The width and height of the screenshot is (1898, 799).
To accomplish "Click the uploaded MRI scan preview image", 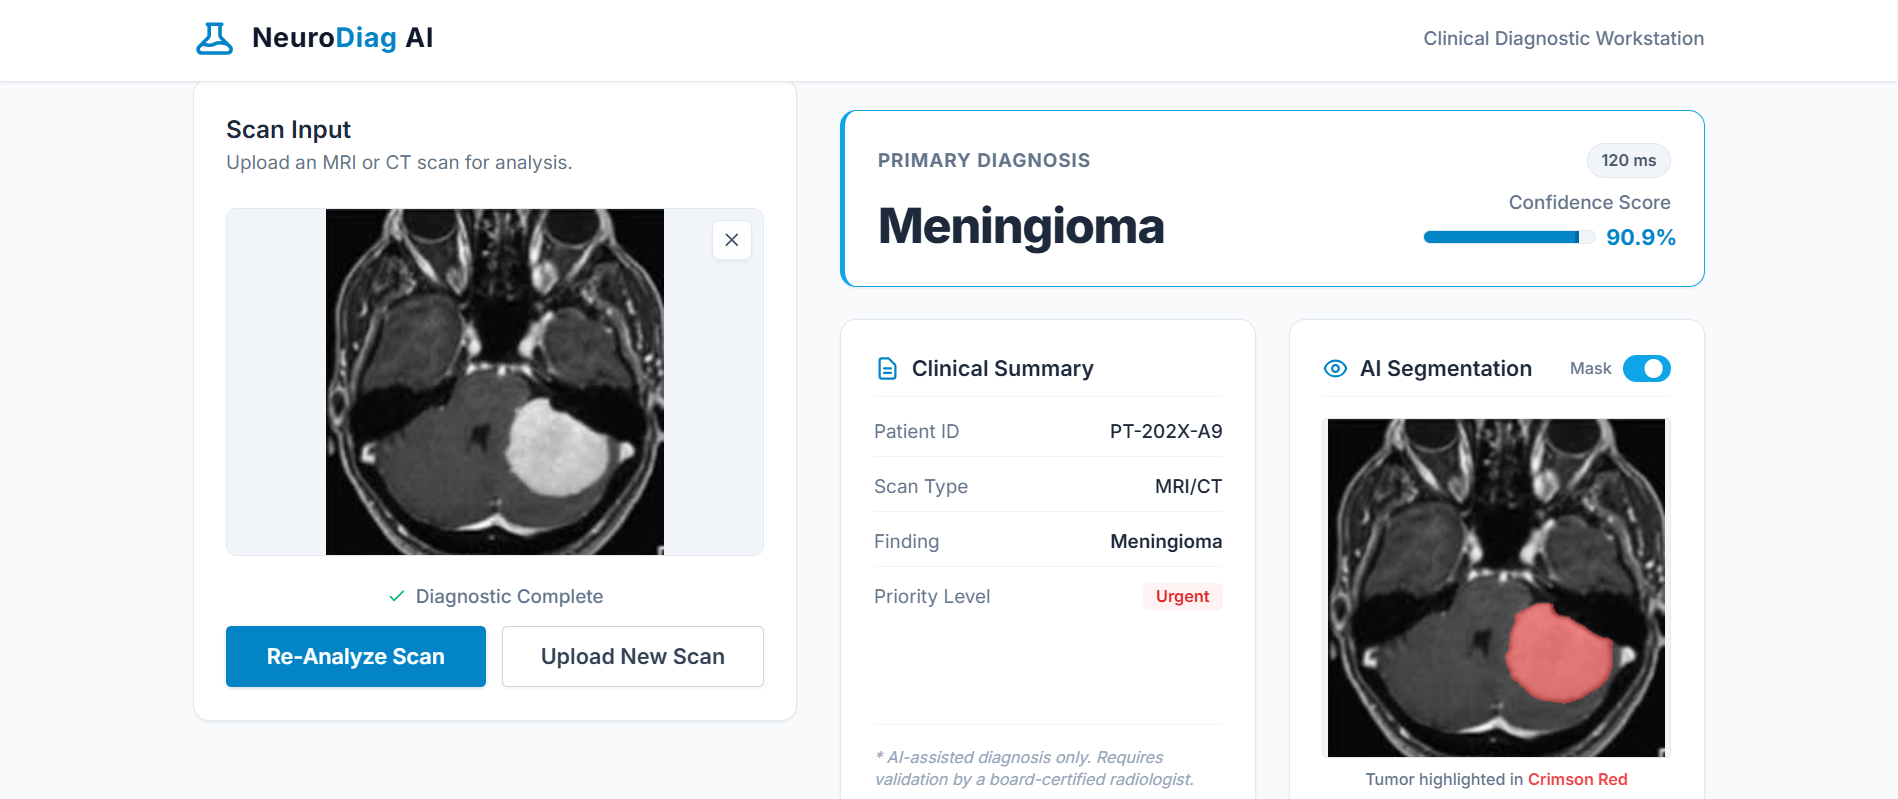I will click(x=495, y=382).
